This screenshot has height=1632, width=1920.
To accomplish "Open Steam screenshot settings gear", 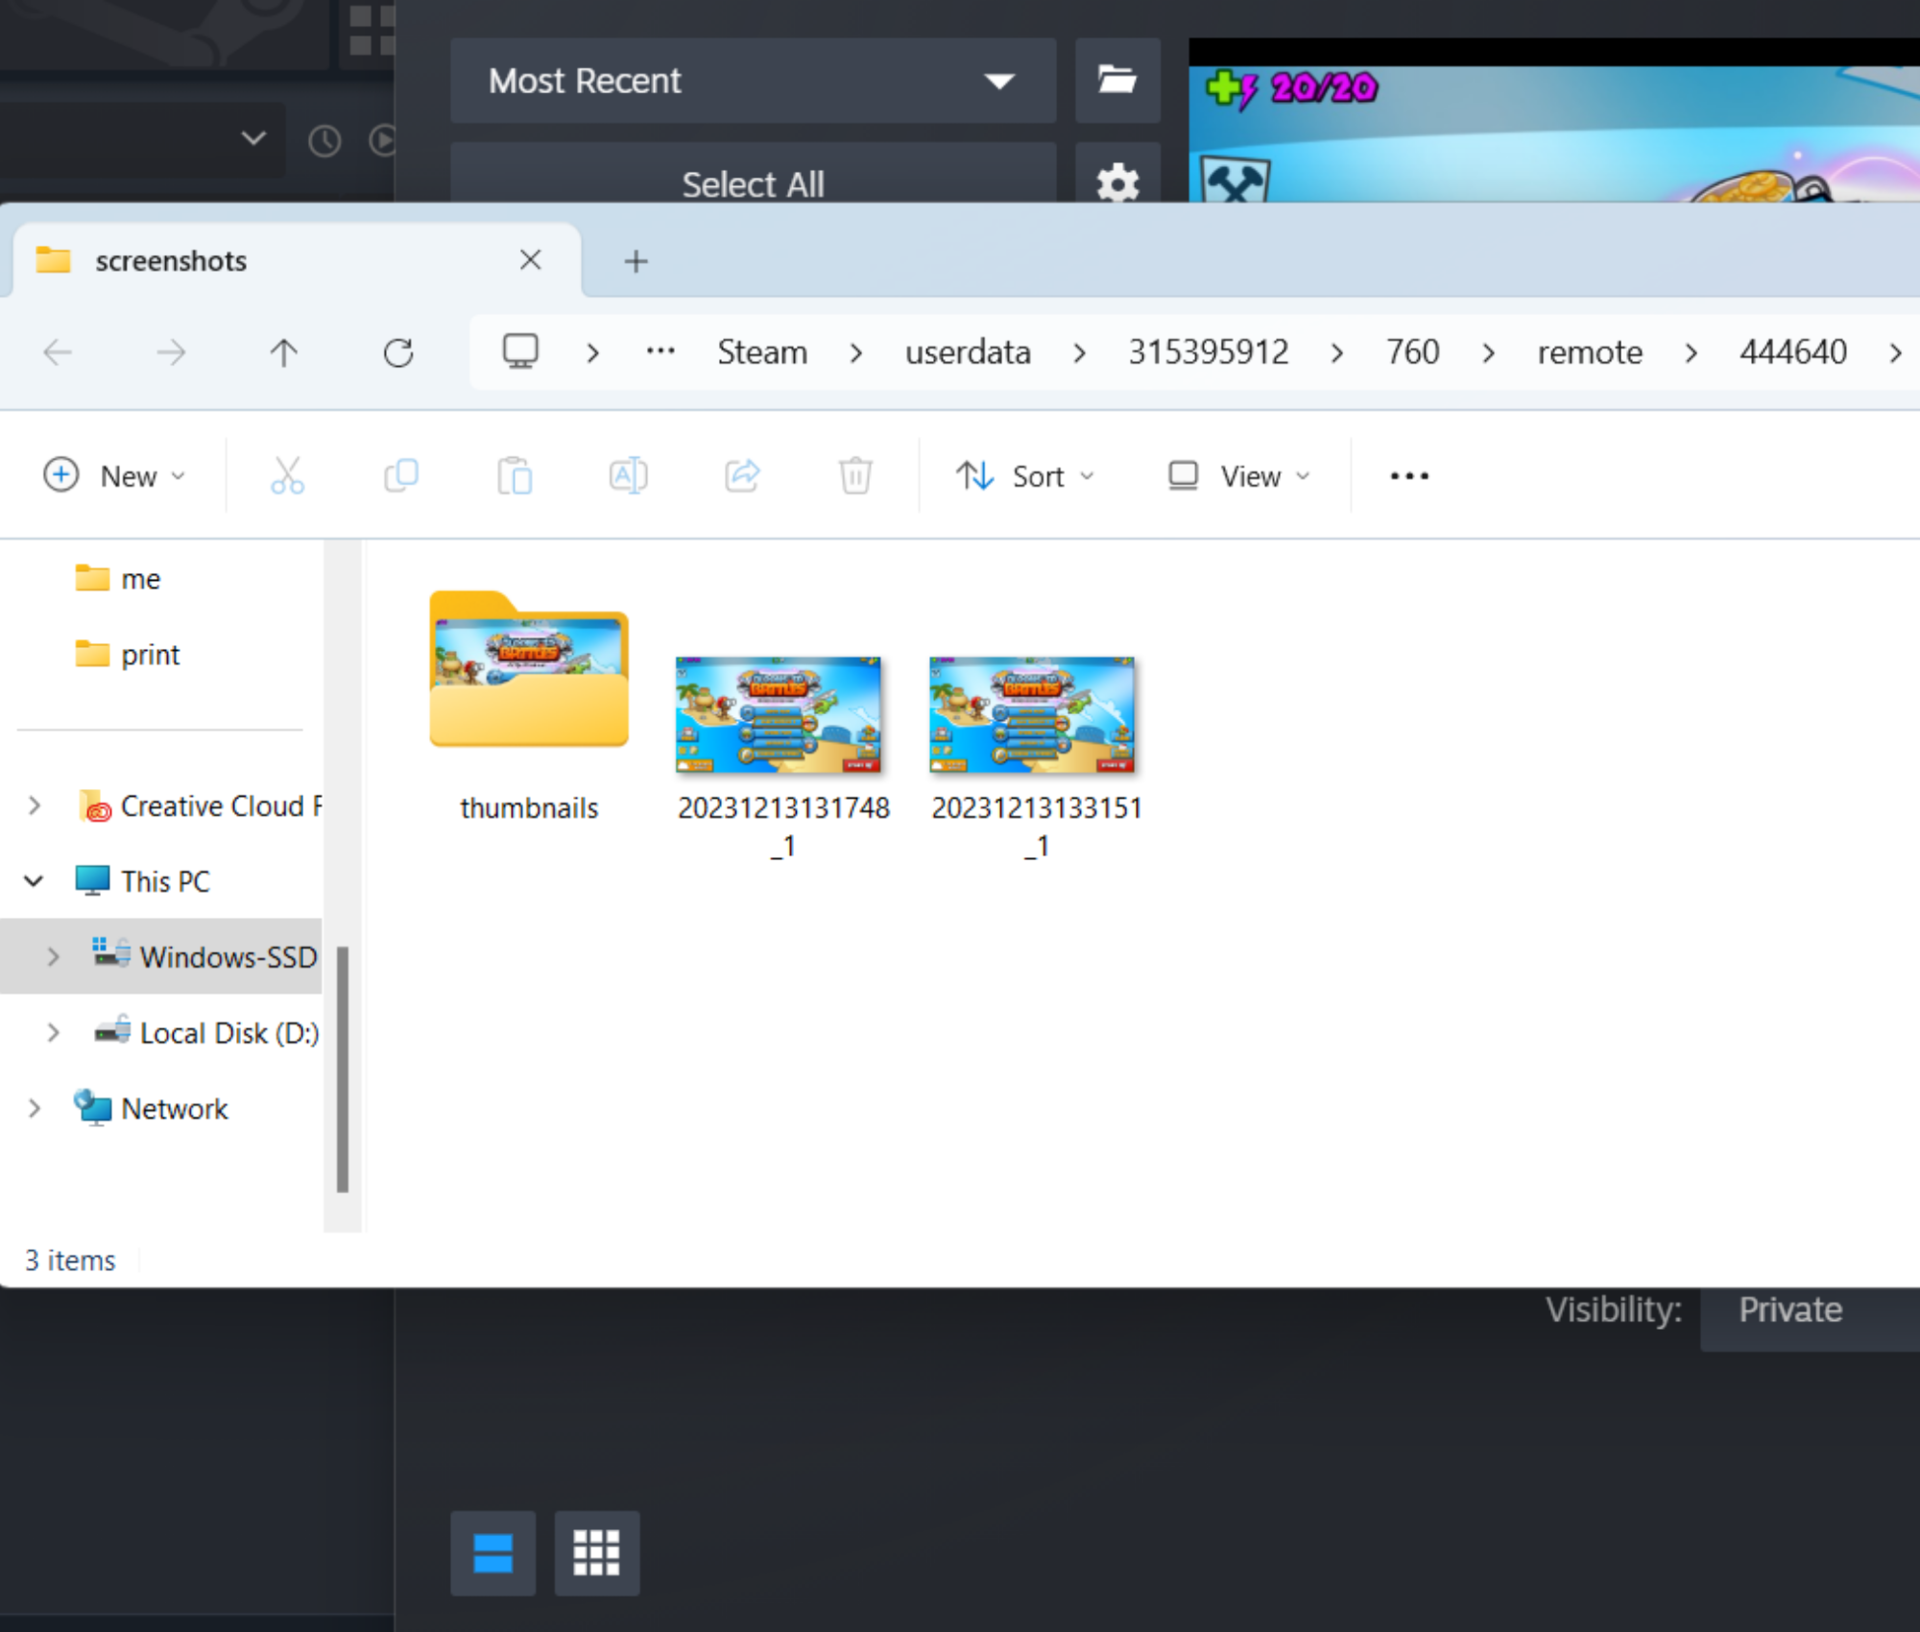I will 1117,181.
